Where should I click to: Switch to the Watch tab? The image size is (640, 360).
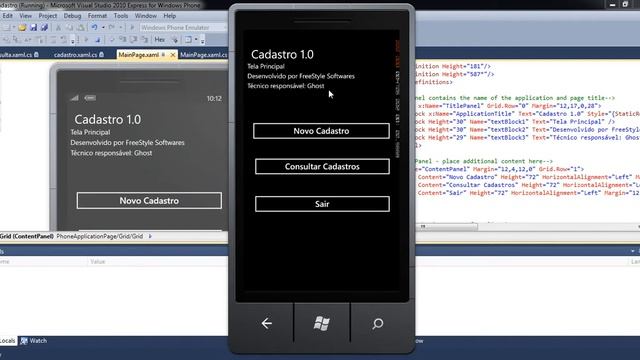coord(34,341)
